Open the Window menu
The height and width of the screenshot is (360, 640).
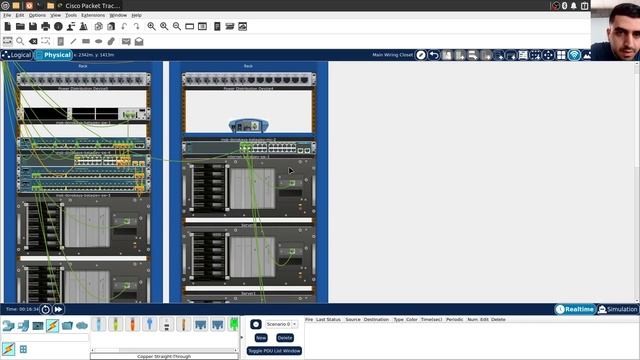tap(118, 15)
